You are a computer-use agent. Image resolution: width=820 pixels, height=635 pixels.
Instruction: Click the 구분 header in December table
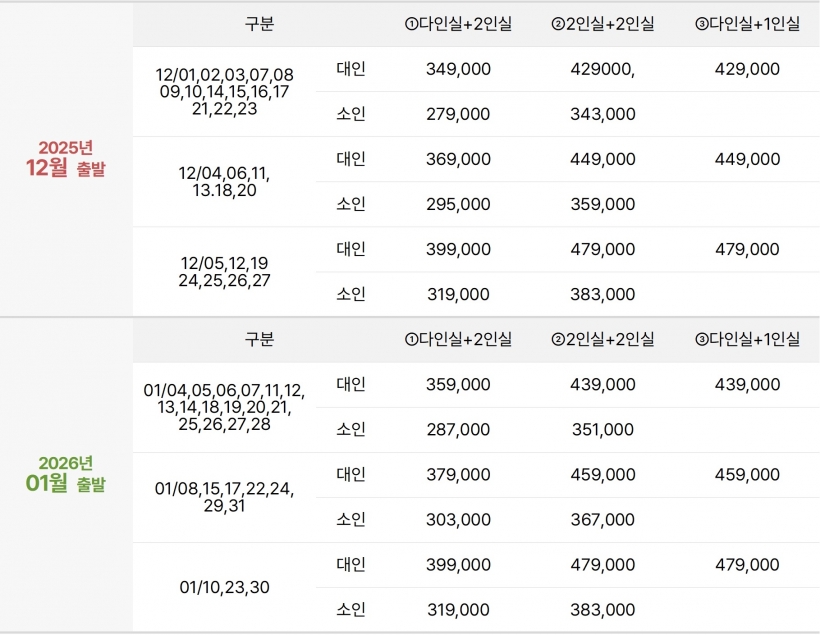coord(259,24)
